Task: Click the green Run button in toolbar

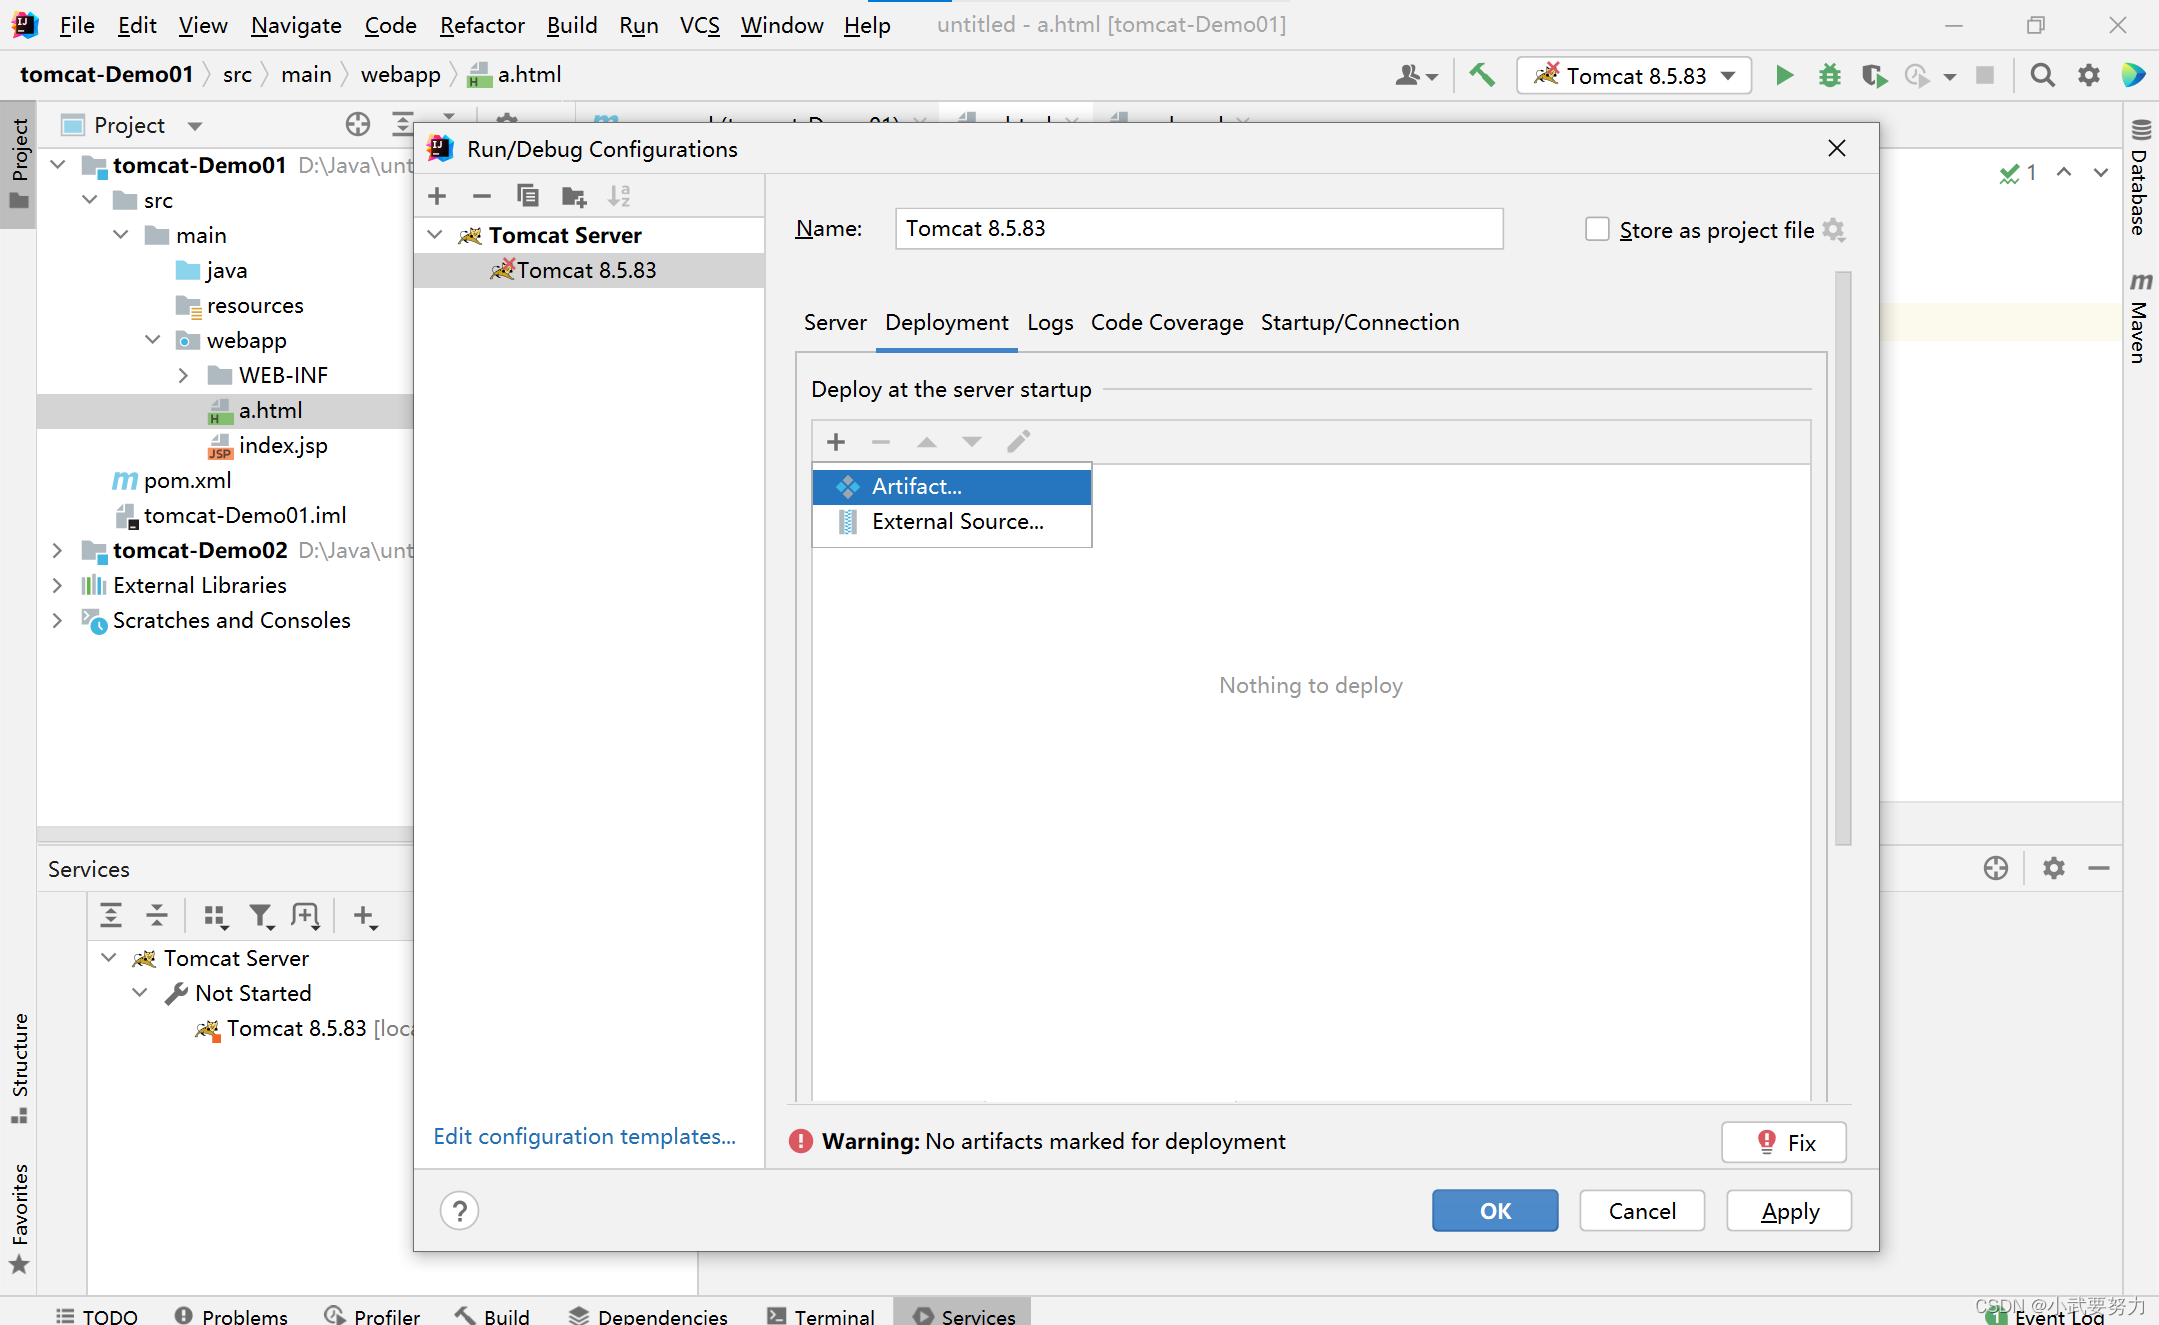Action: pyautogui.click(x=1784, y=76)
